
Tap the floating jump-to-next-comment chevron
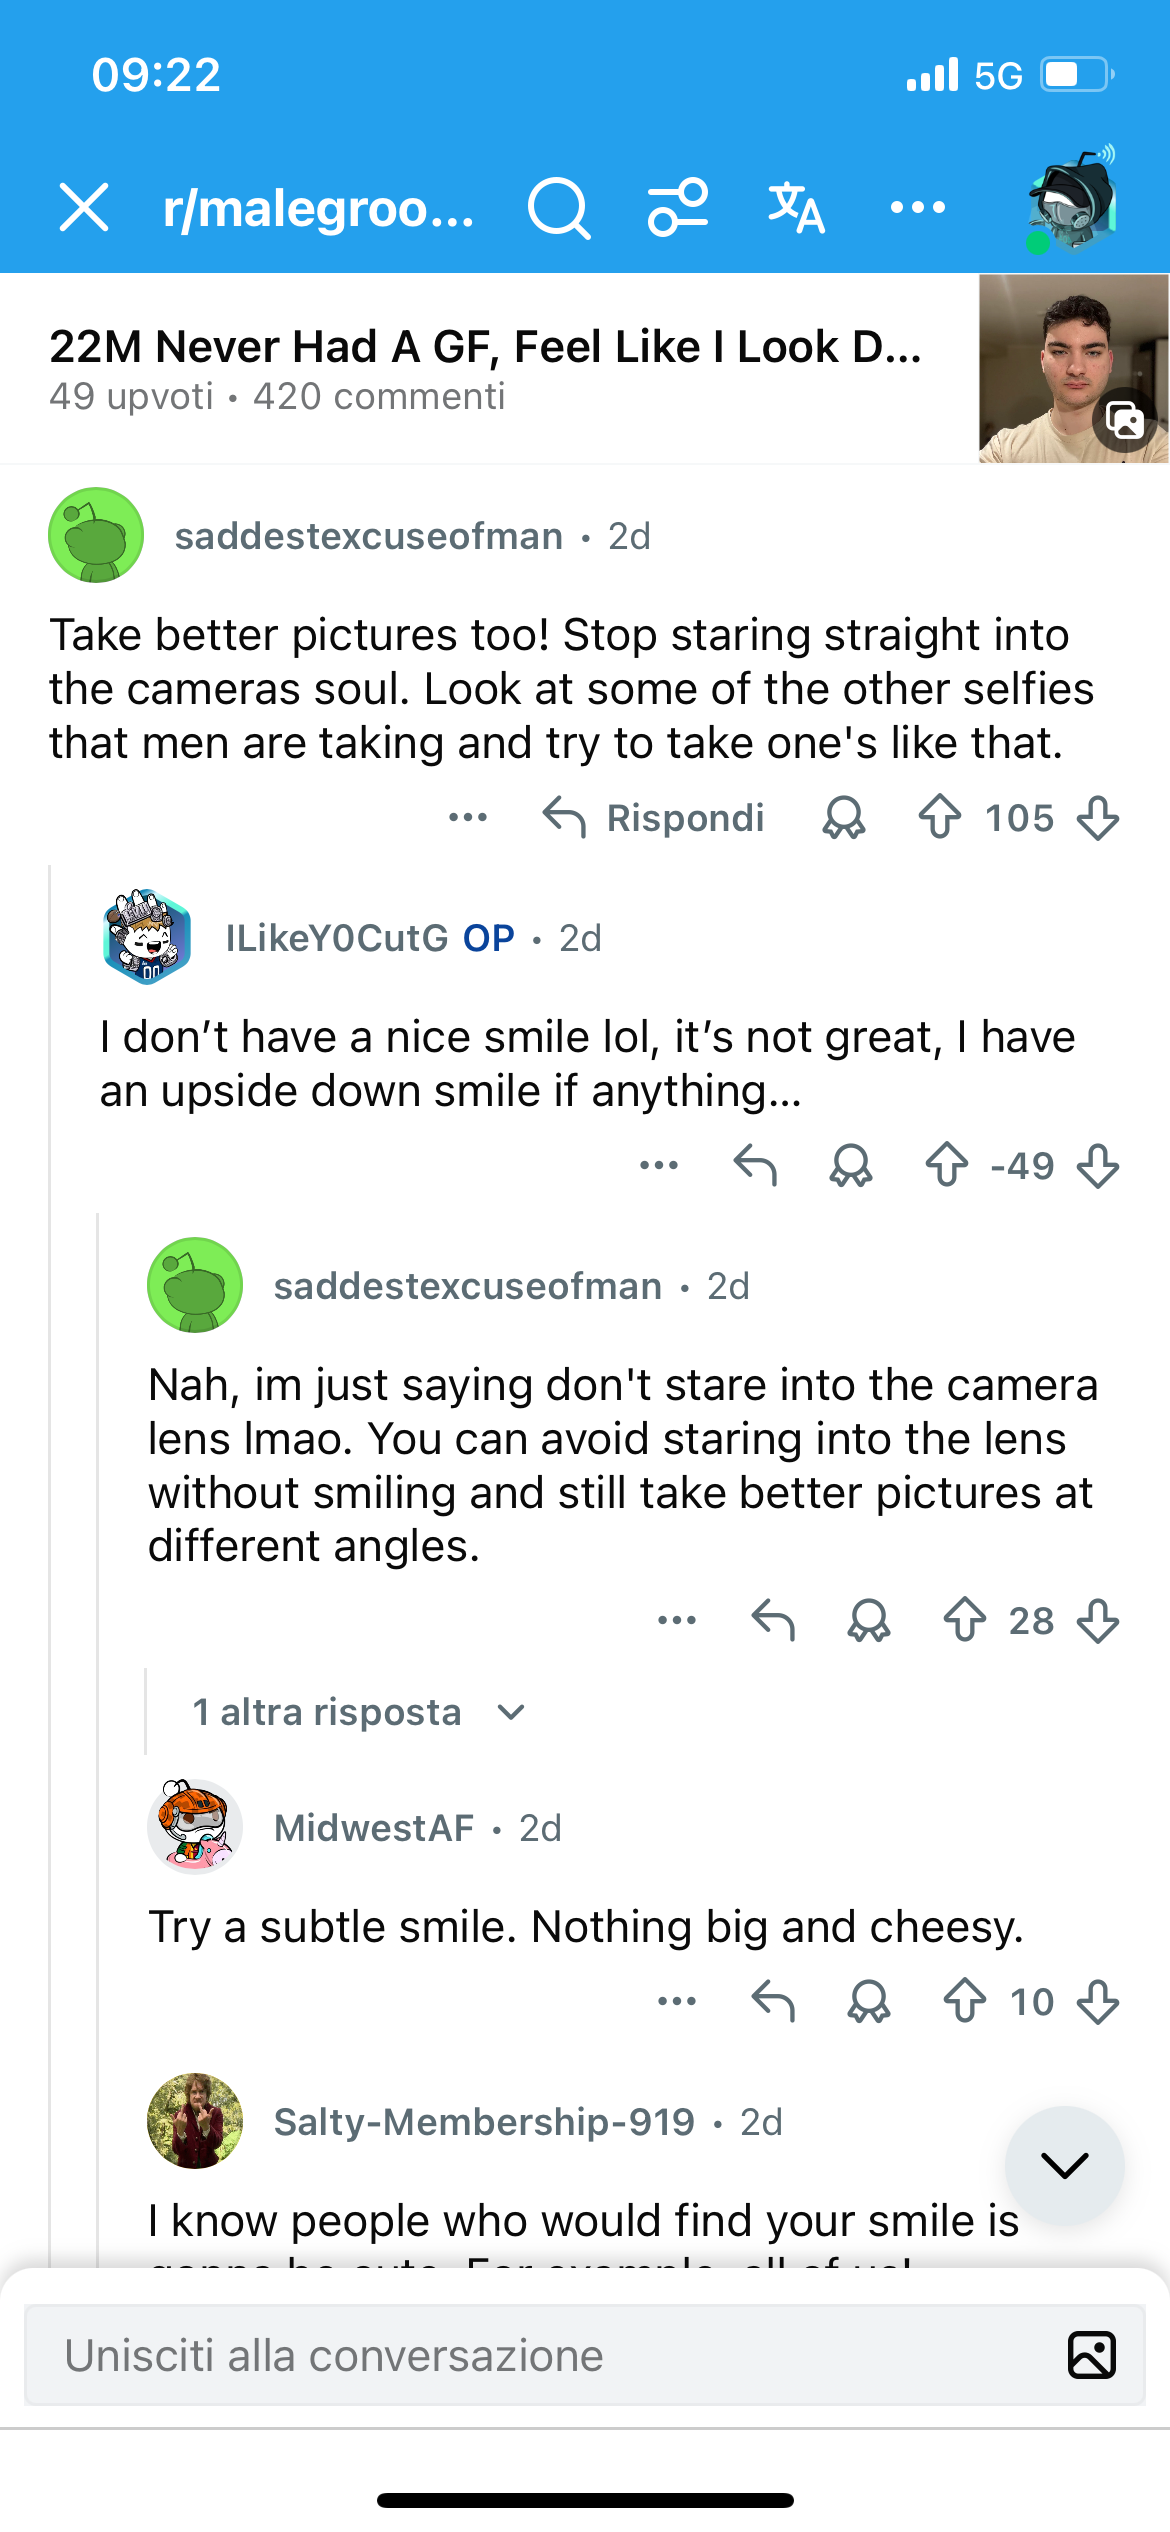[x=1064, y=2165]
